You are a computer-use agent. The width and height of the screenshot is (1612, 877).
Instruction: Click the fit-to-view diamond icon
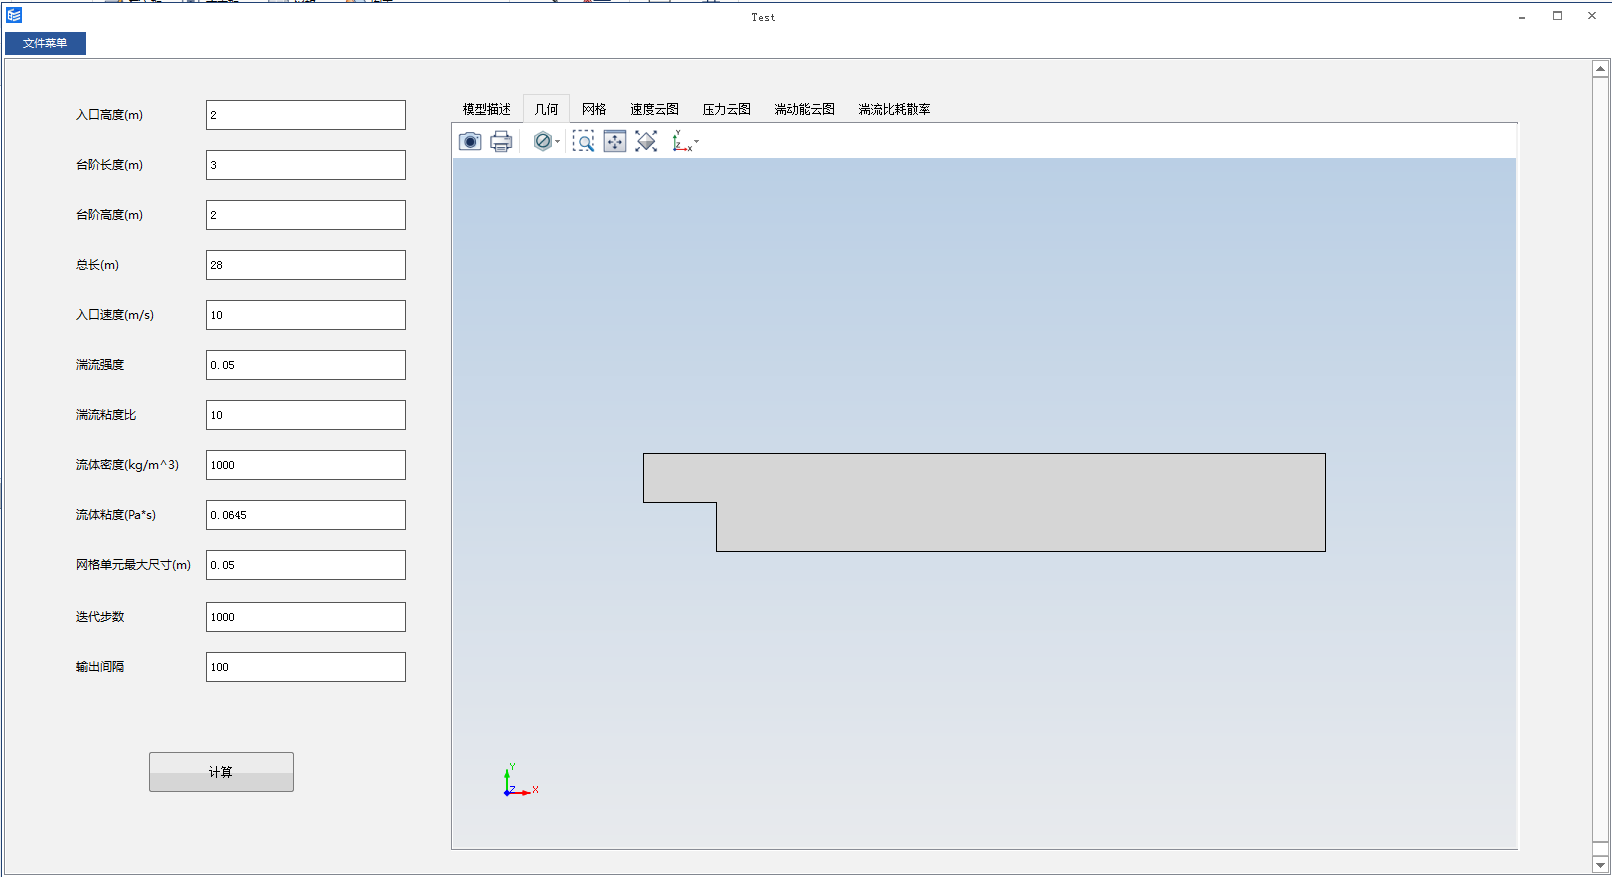(x=646, y=141)
